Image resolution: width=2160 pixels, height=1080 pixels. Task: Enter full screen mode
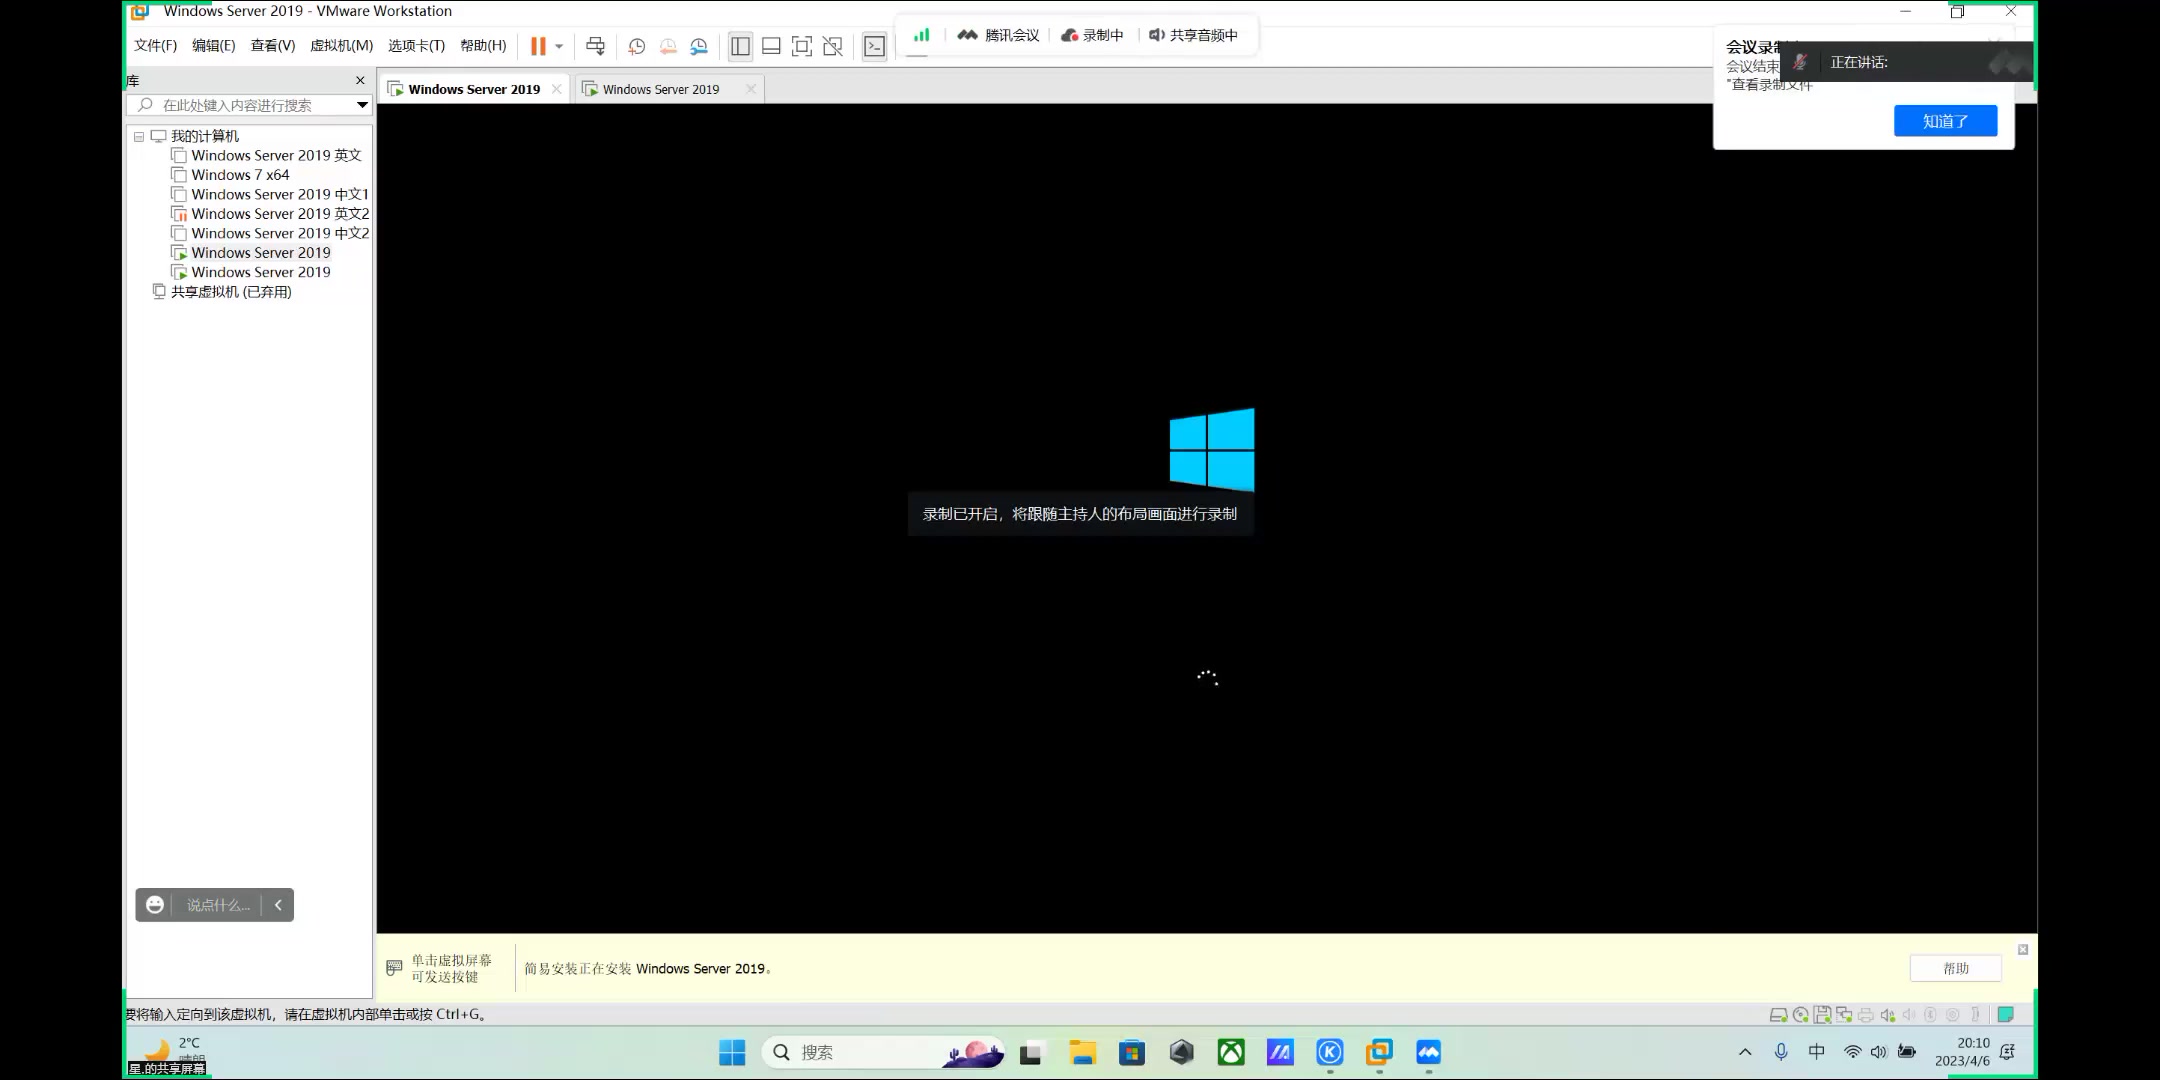tap(802, 46)
